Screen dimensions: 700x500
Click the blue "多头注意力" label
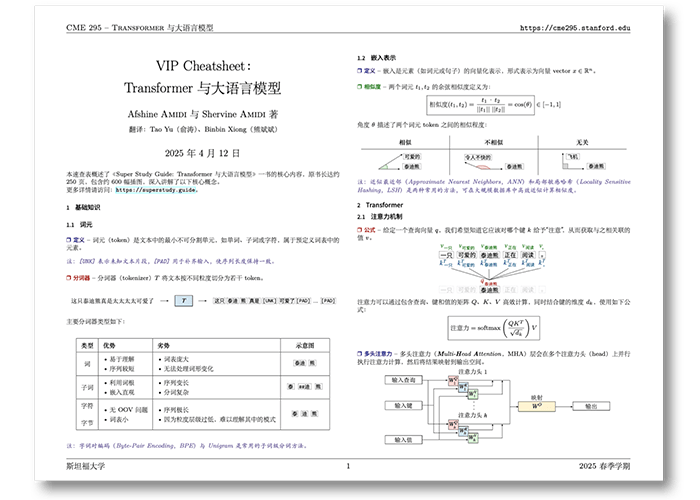pyautogui.click(x=378, y=354)
